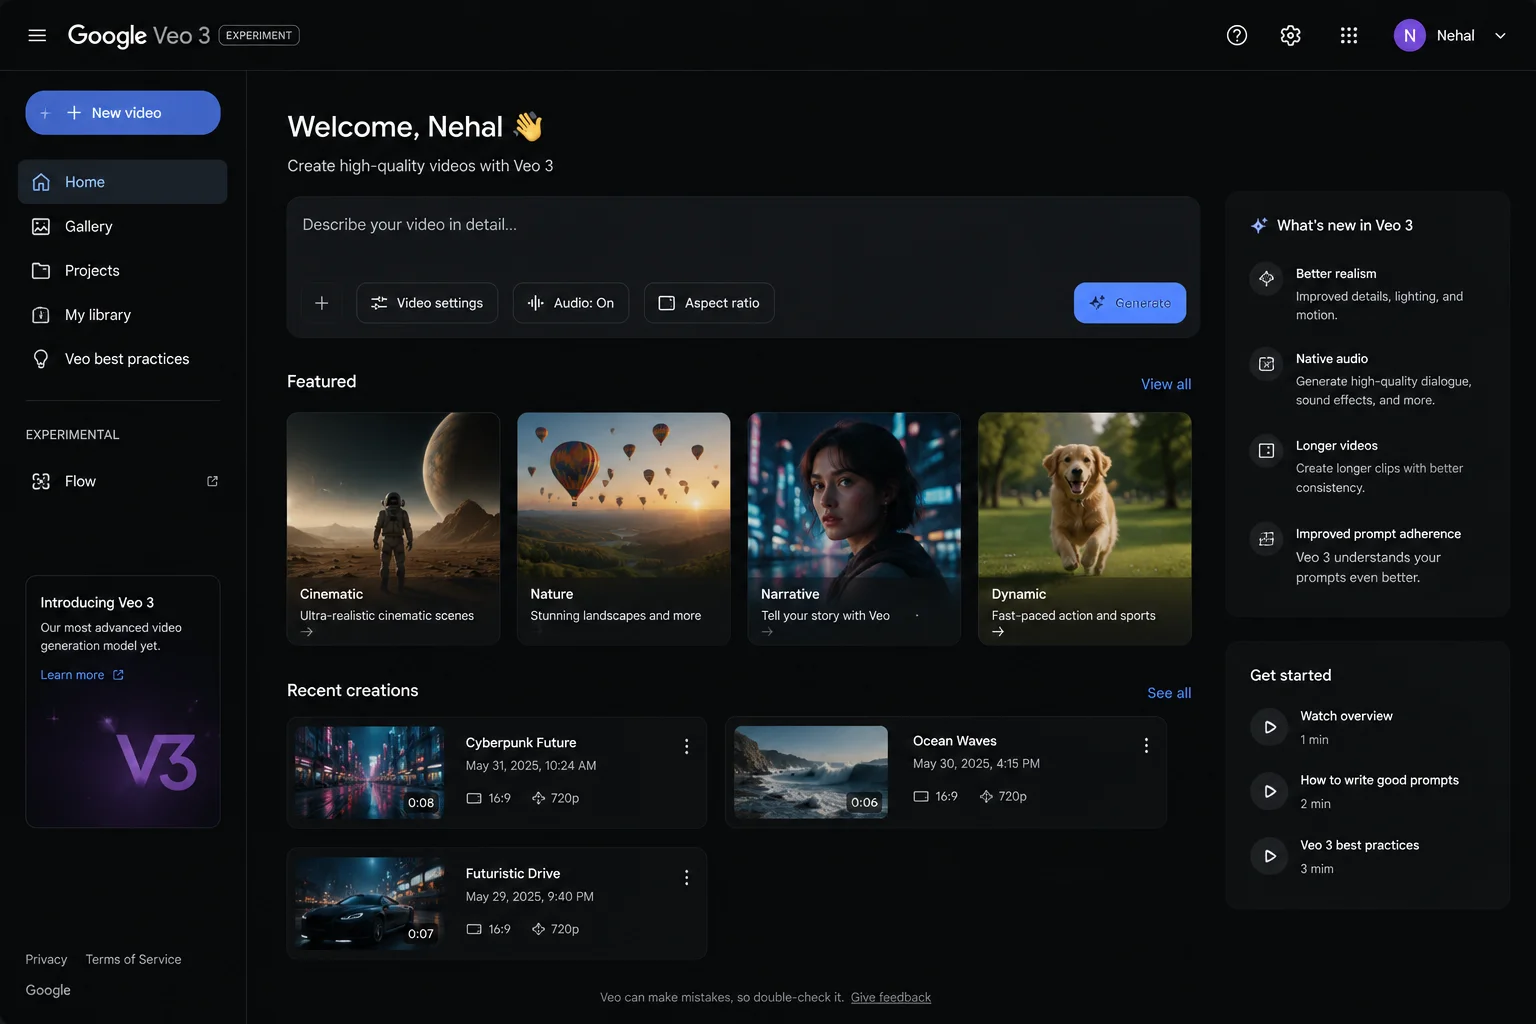Click the Native audio icon

1266,364
